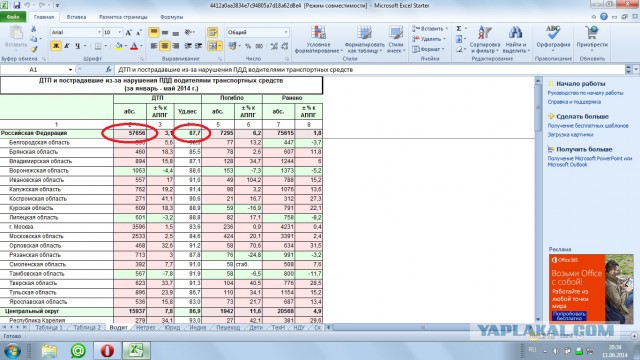Apply thousands separator format 000
The image size is (640, 360).
(x=259, y=46)
